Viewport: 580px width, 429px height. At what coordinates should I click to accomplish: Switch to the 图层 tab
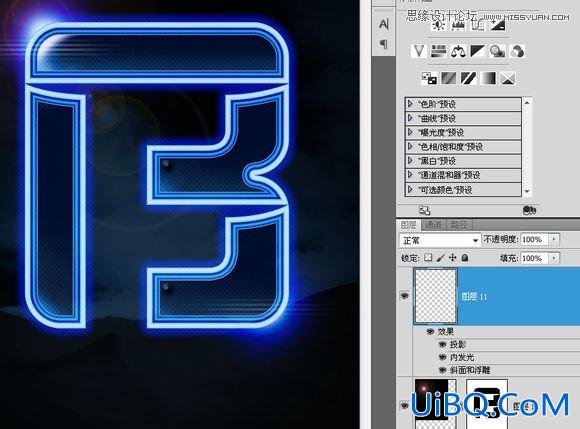point(409,224)
